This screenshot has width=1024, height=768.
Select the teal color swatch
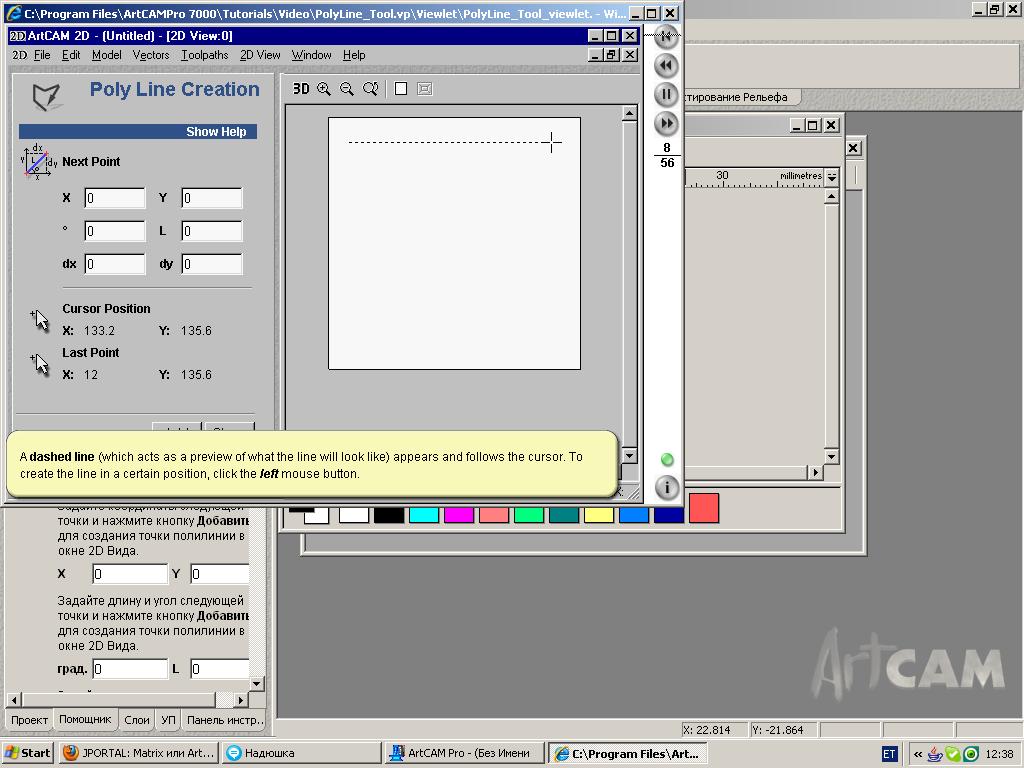(x=564, y=515)
